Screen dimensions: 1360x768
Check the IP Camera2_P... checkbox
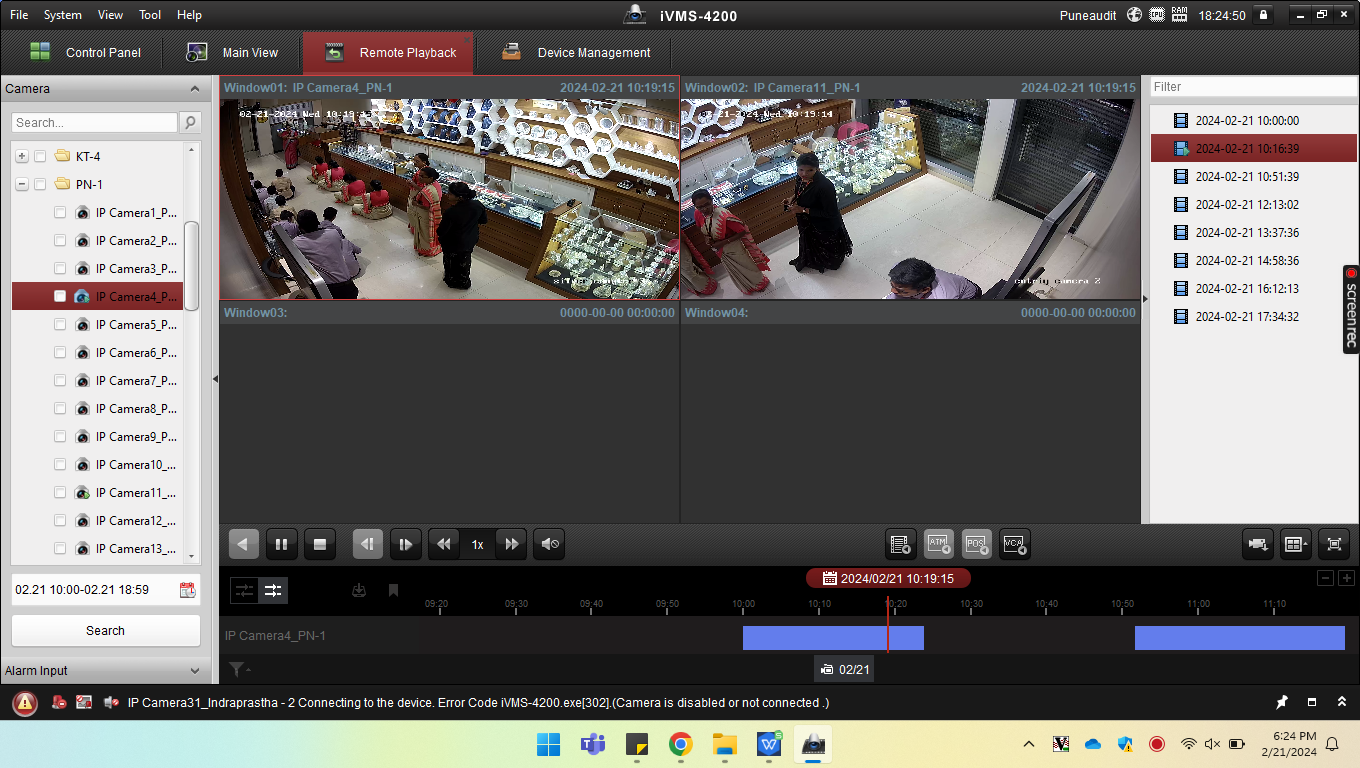click(60, 241)
